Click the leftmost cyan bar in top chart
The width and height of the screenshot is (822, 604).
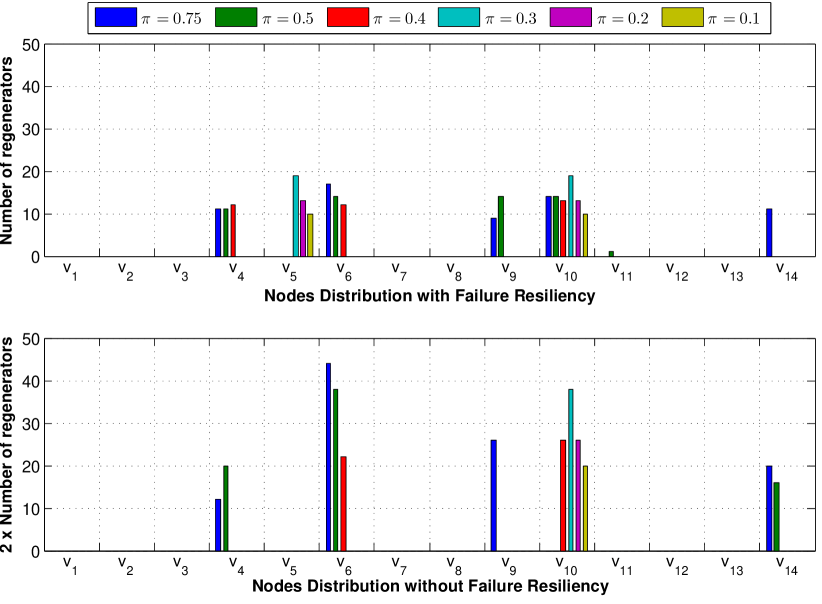point(295,216)
